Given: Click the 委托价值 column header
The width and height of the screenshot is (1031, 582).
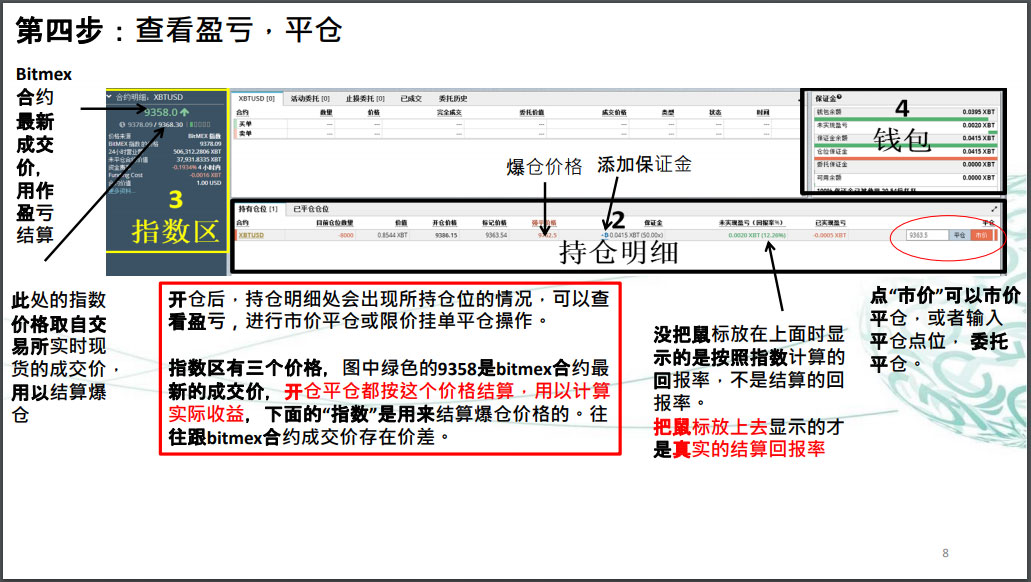Looking at the screenshot, I should (x=531, y=112).
